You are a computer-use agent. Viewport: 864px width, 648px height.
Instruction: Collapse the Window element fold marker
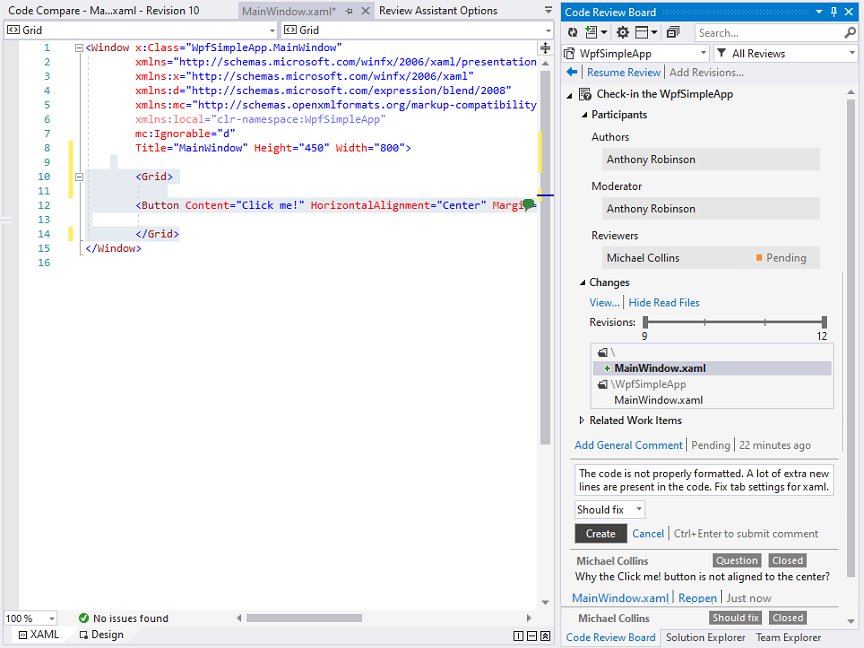(79, 48)
